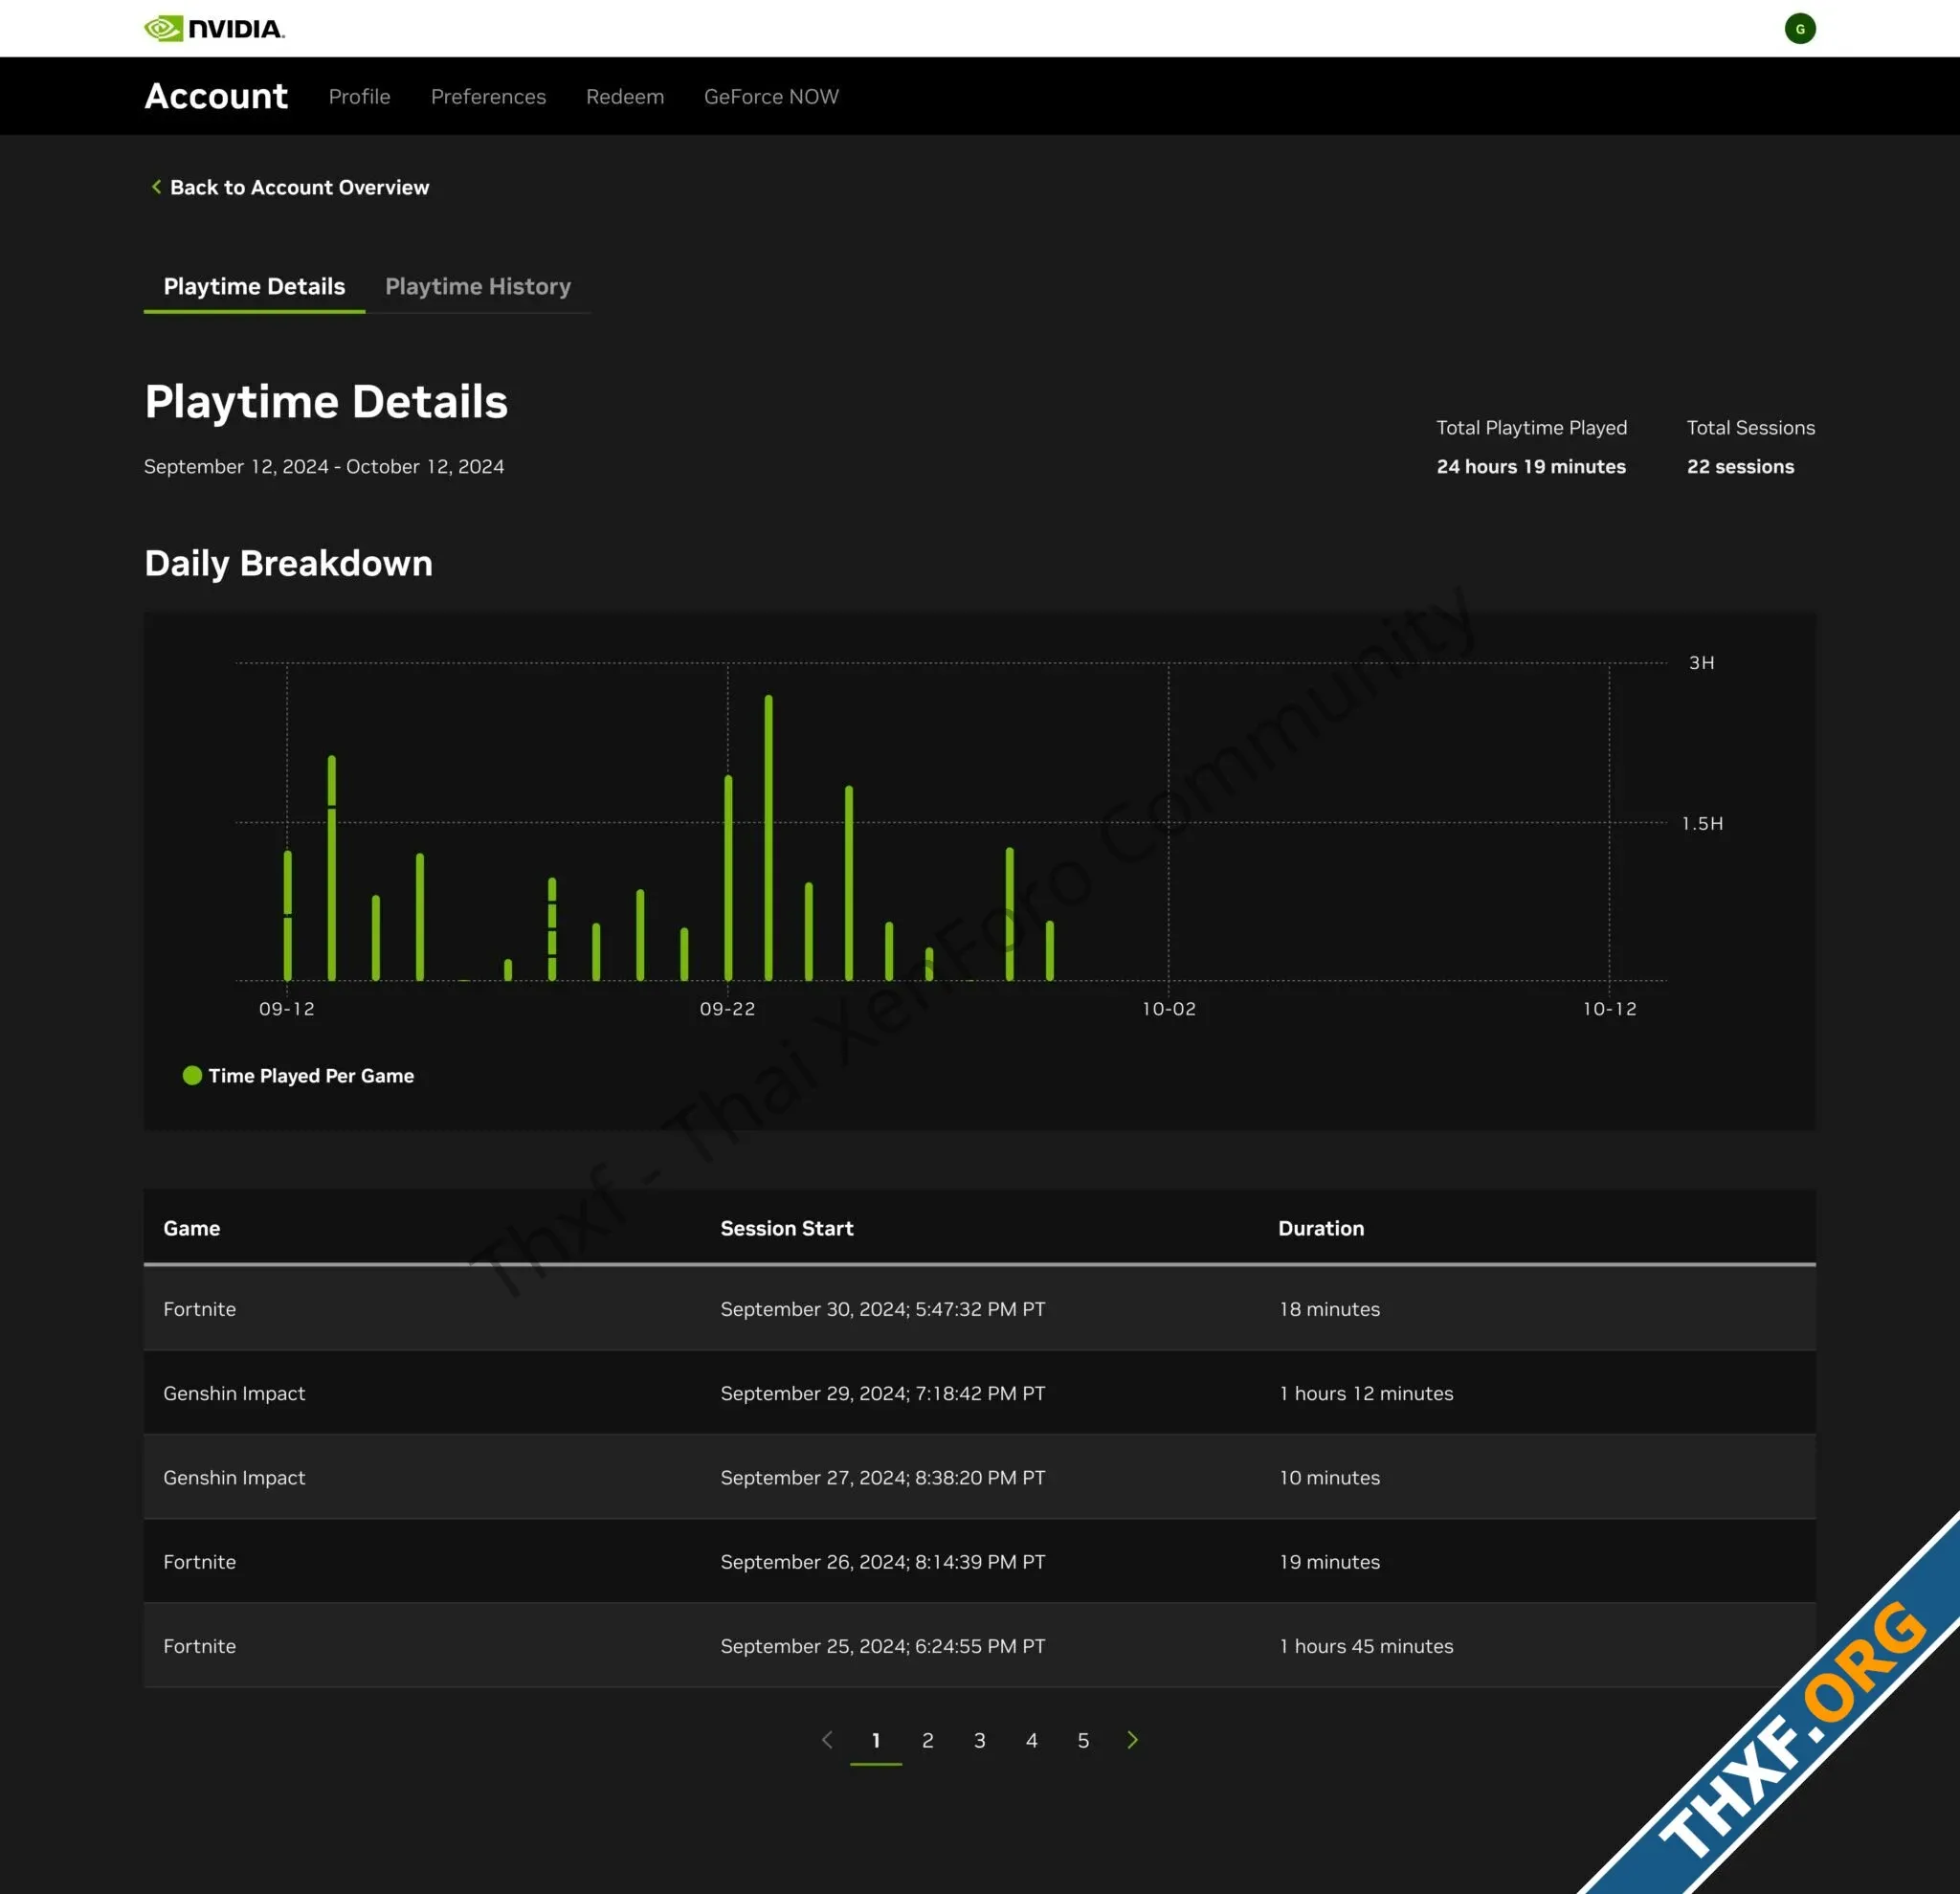Go to page 4 of sessions
The image size is (1960, 1894).
1031,1740
